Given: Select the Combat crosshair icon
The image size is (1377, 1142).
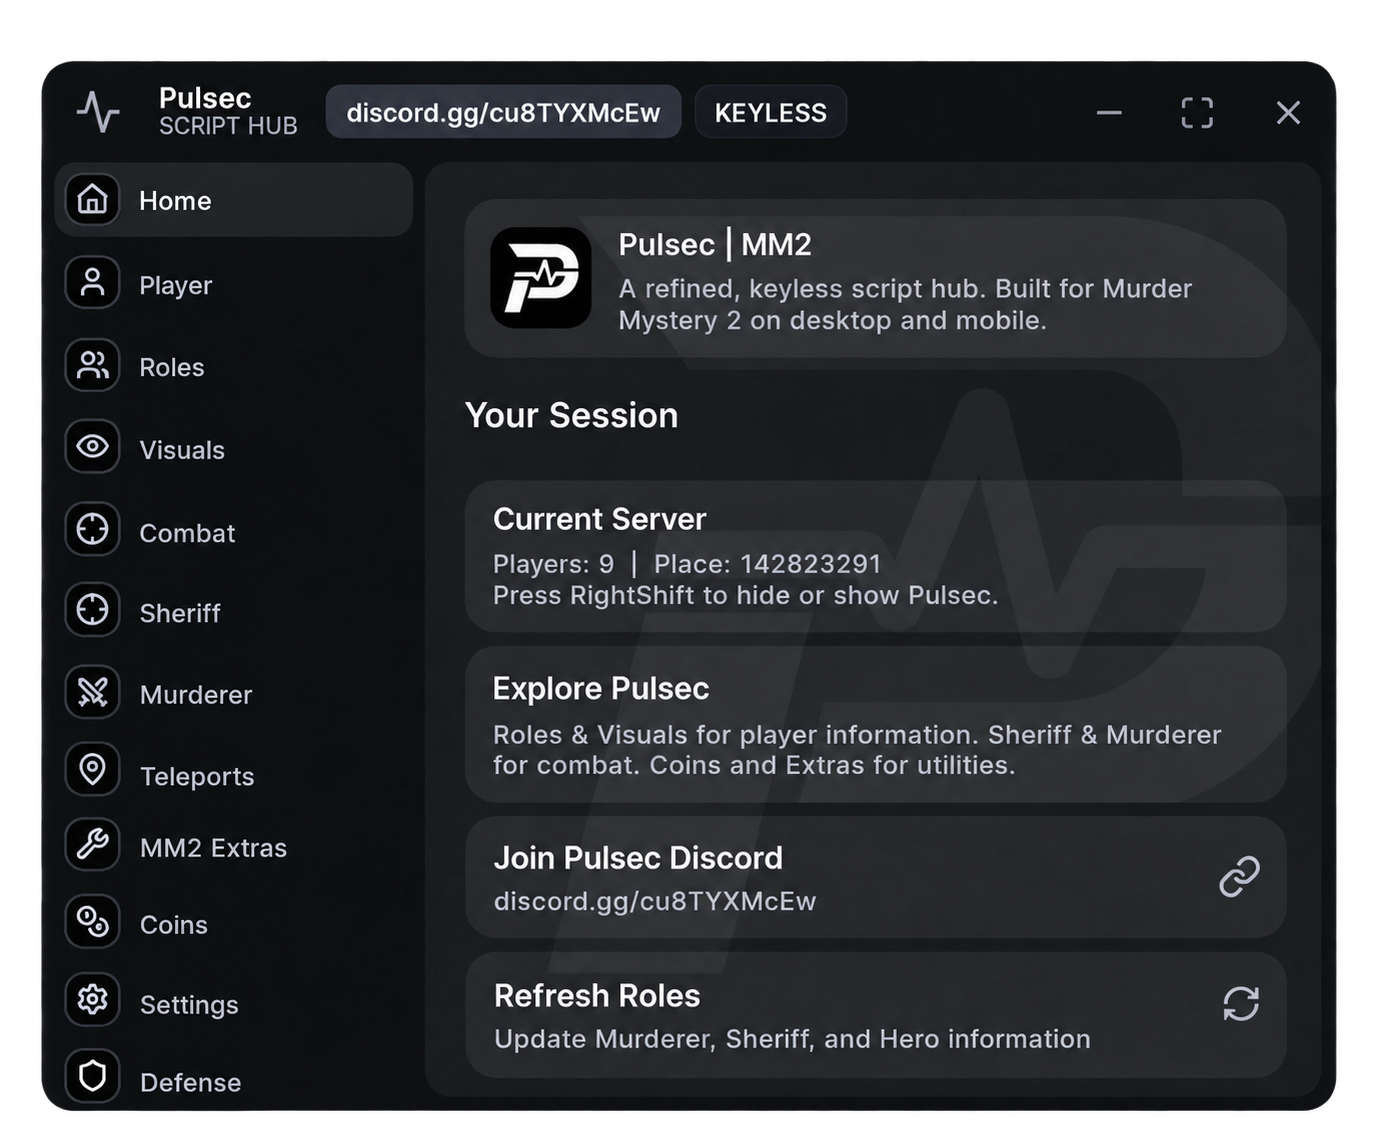Looking at the screenshot, I should [x=93, y=529].
